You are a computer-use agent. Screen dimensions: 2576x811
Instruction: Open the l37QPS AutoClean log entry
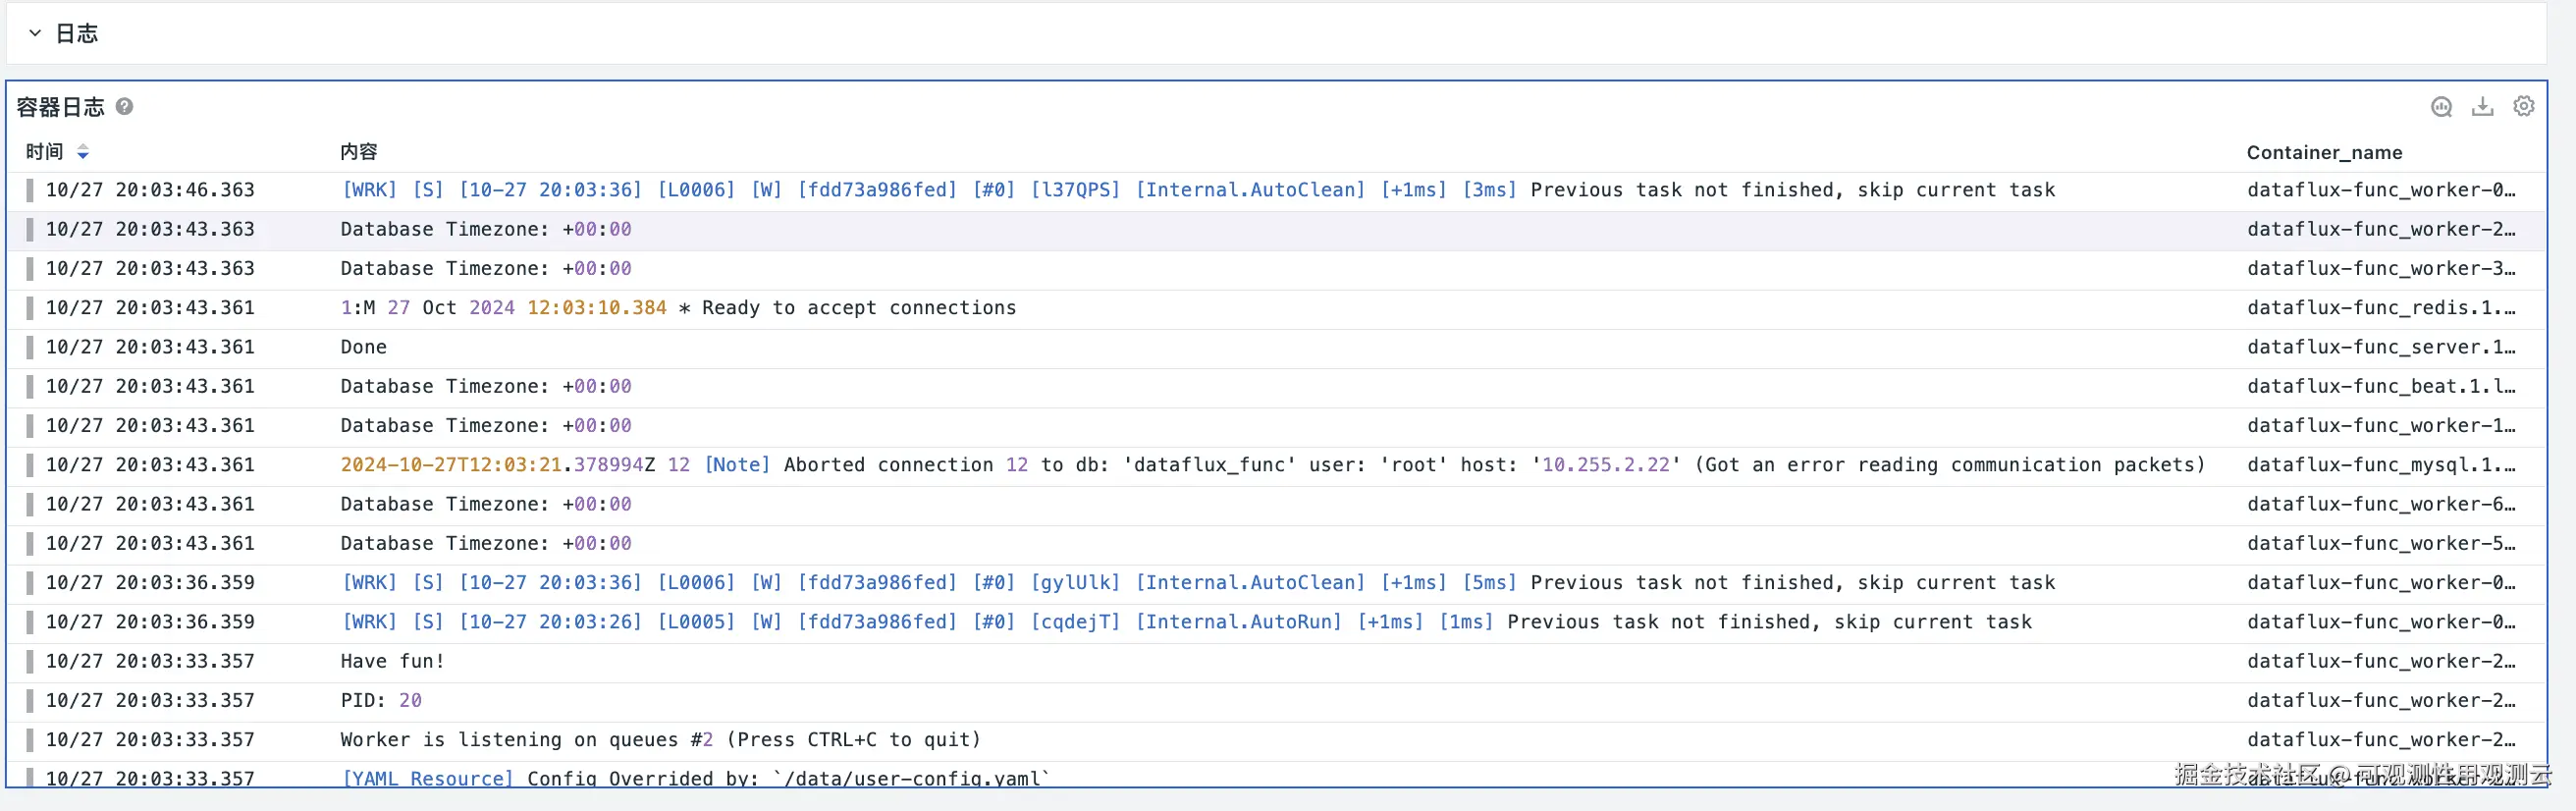tap(1198, 190)
